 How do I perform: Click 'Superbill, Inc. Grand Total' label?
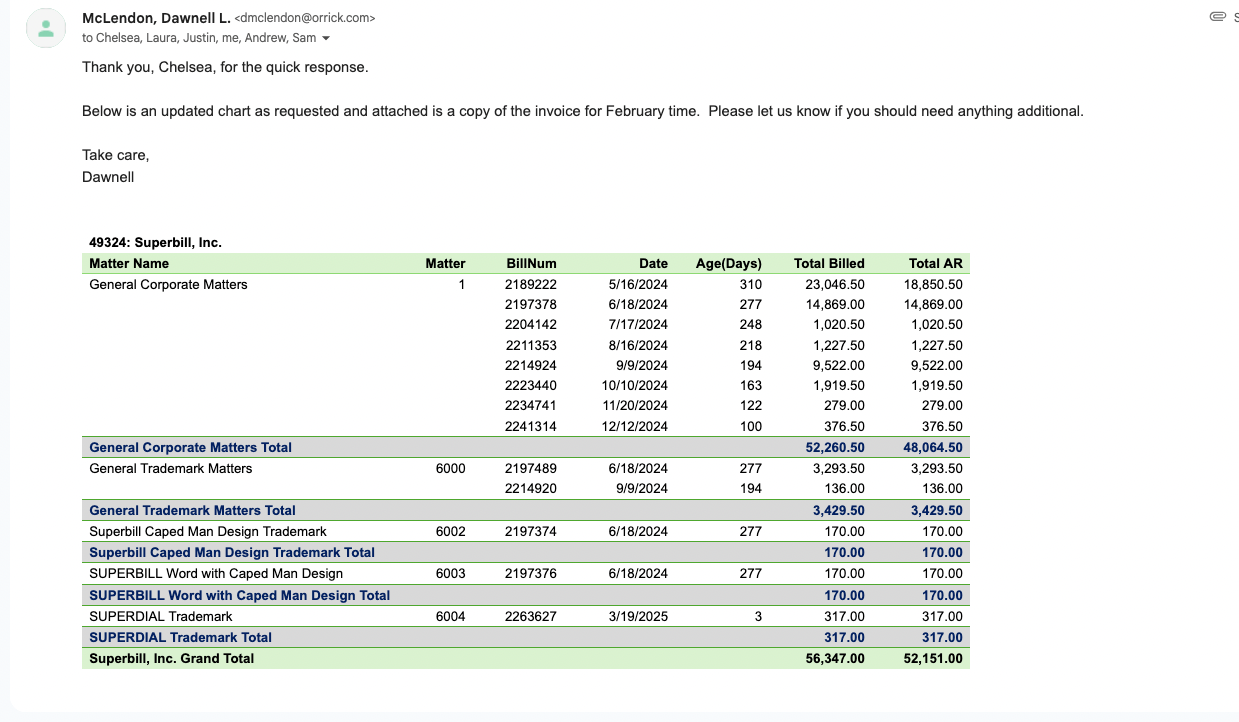tap(171, 658)
